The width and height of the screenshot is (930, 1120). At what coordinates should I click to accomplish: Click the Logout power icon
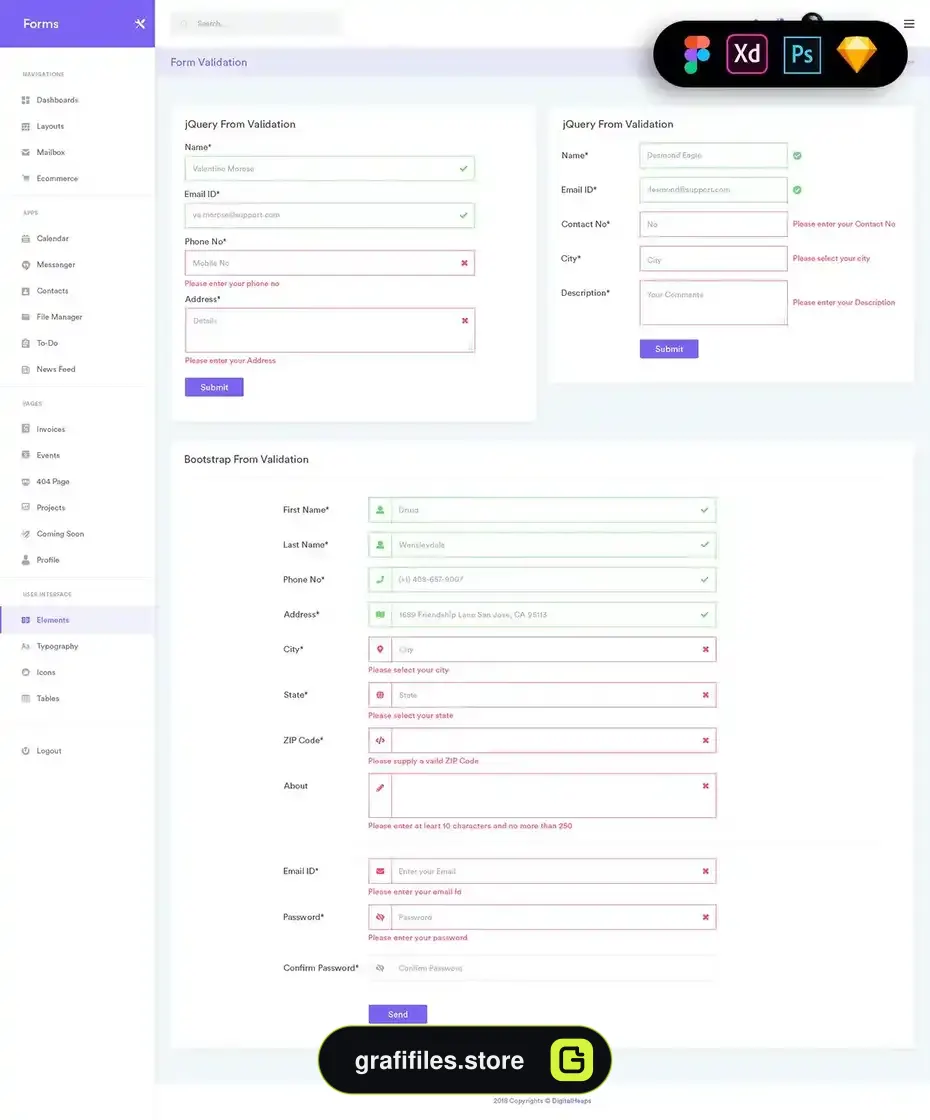(26, 751)
